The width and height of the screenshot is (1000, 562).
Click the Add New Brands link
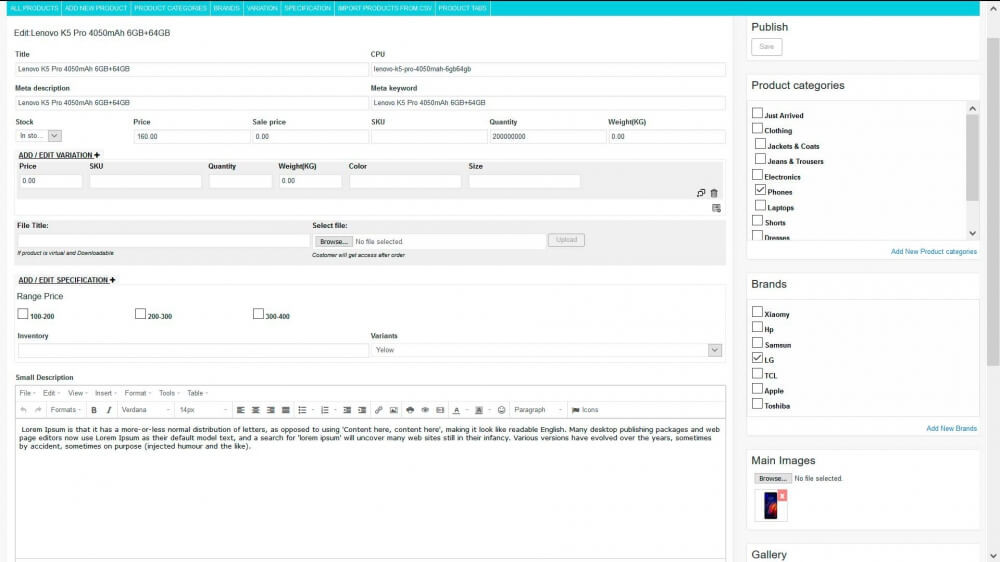(x=951, y=429)
